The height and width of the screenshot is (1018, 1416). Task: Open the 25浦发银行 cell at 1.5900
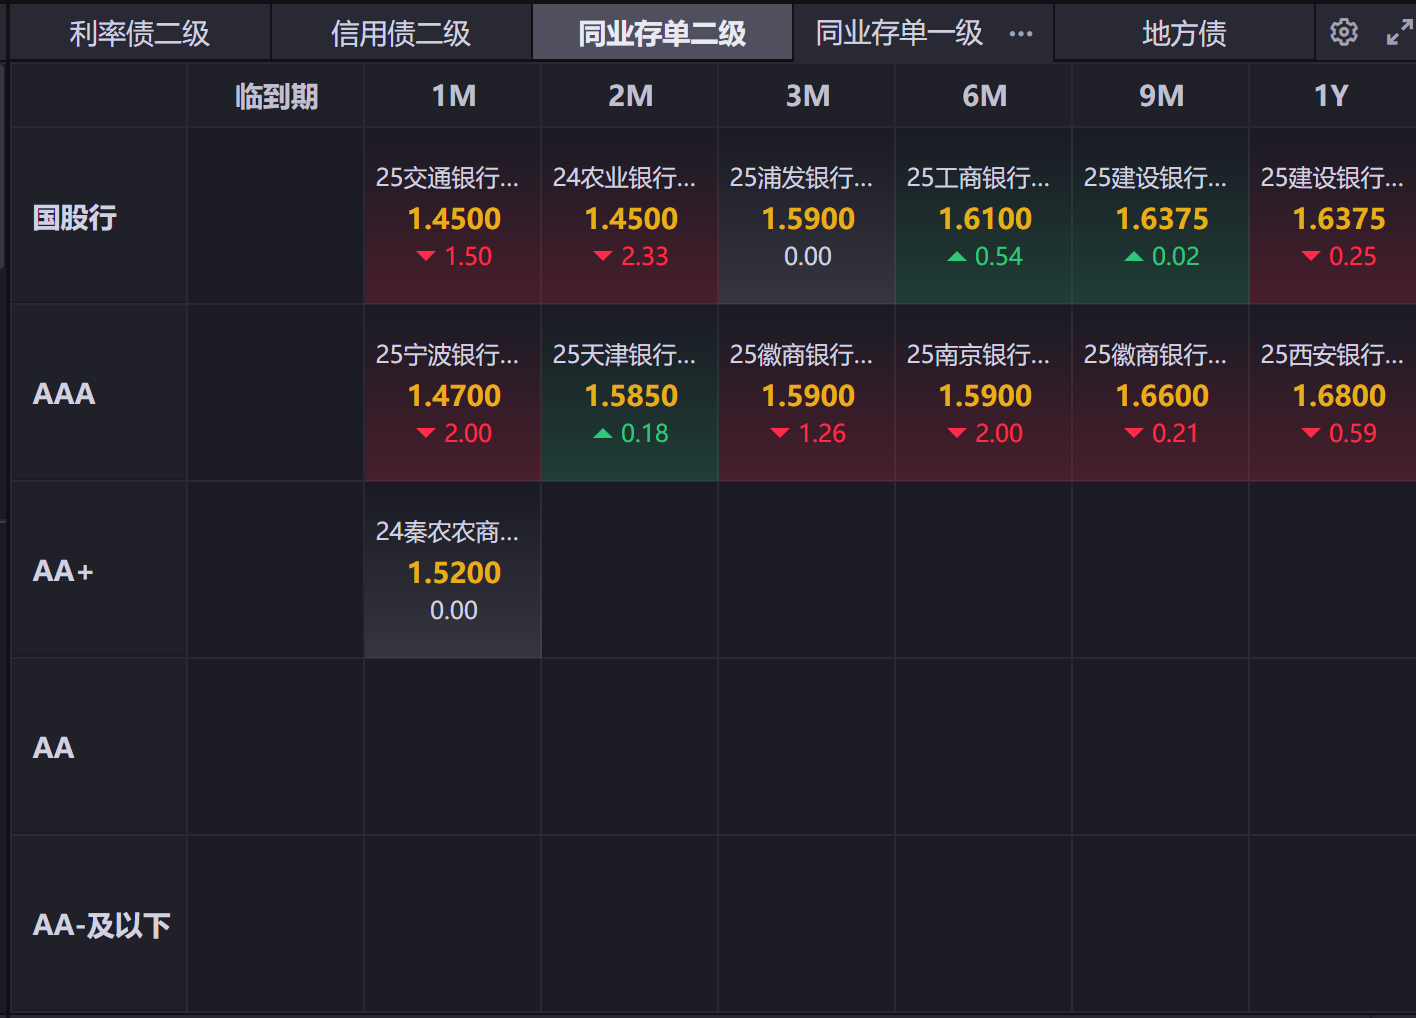pos(807,216)
